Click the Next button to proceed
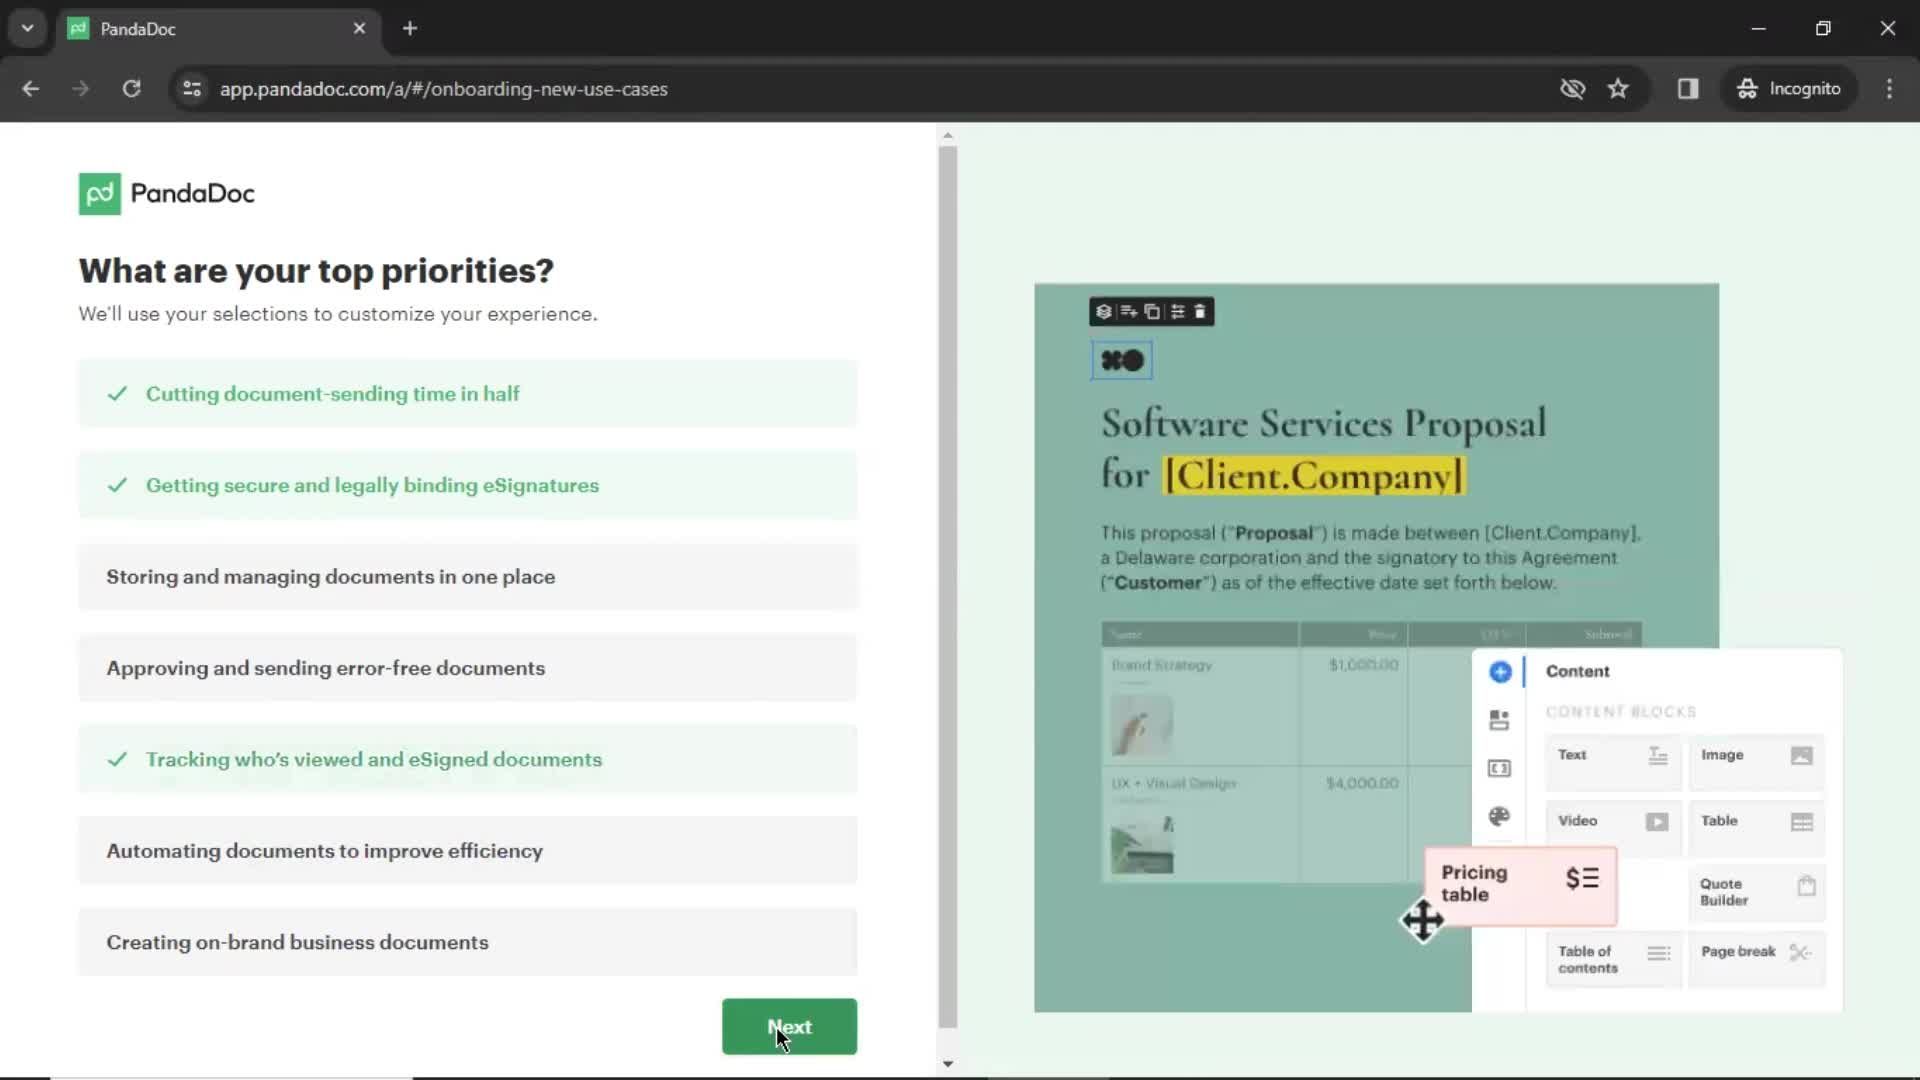1920x1080 pixels. pos(787,1026)
